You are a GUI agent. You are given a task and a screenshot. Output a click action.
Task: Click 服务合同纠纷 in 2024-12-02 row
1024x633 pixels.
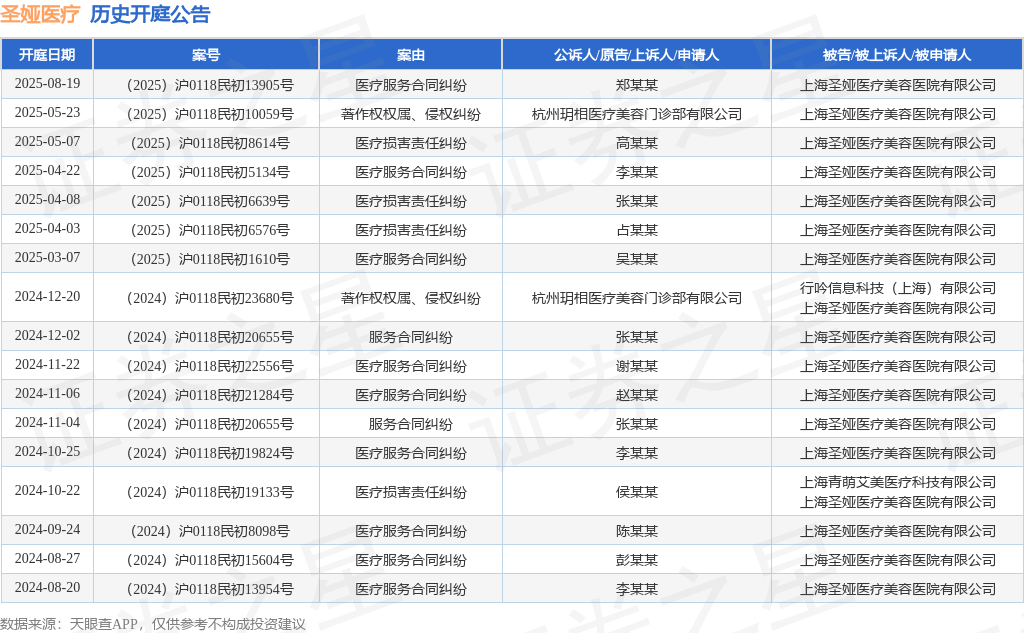tap(410, 337)
